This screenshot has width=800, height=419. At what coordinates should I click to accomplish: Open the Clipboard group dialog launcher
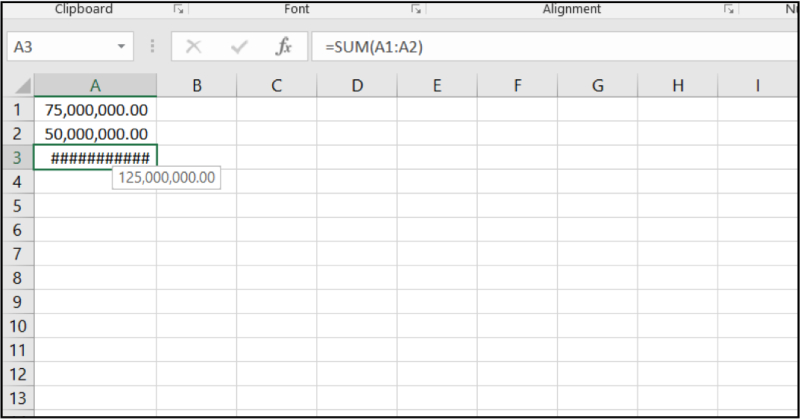coord(179,9)
